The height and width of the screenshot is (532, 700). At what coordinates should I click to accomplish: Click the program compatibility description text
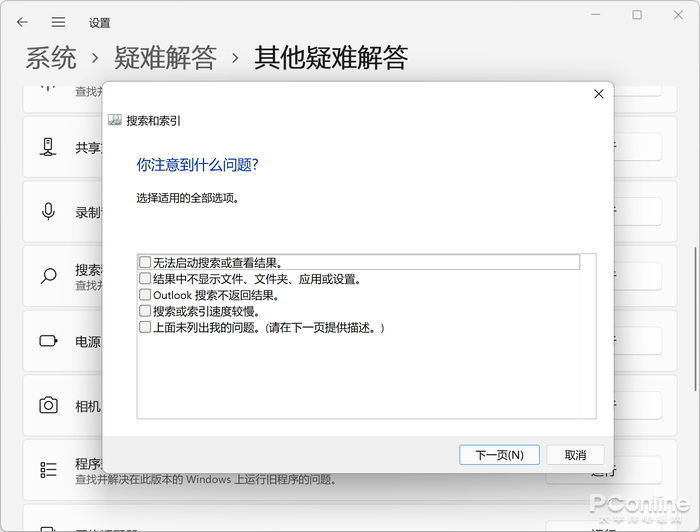[x=206, y=480]
